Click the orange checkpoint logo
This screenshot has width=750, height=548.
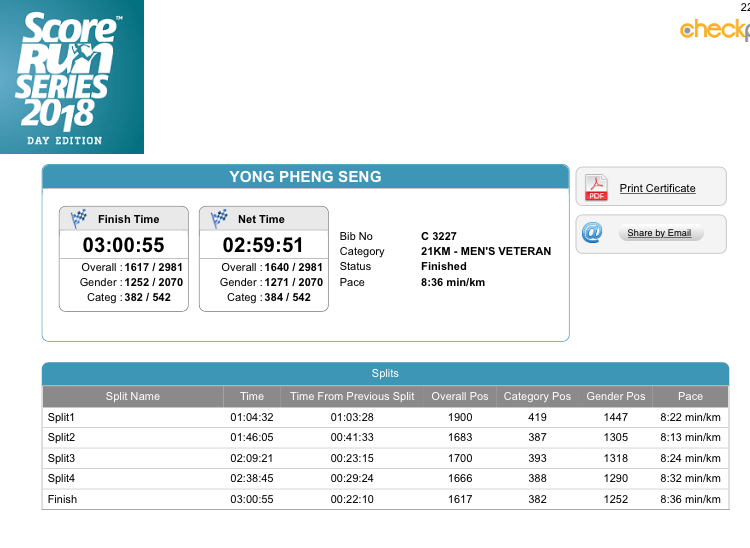[x=714, y=30]
